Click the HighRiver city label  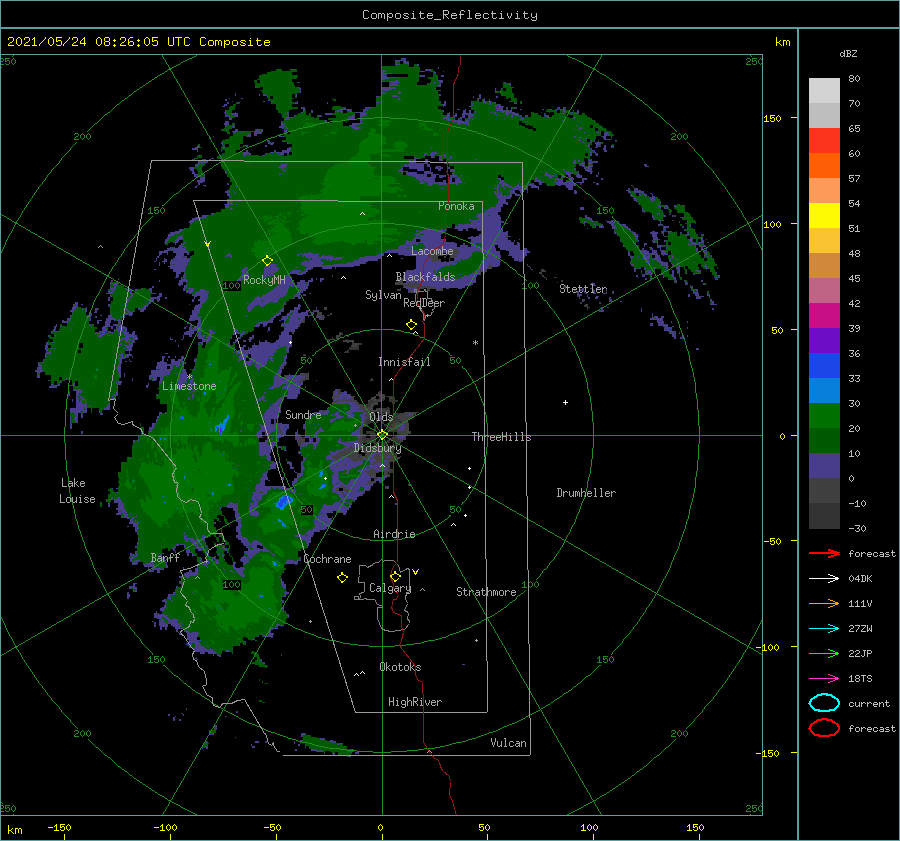coord(415,702)
